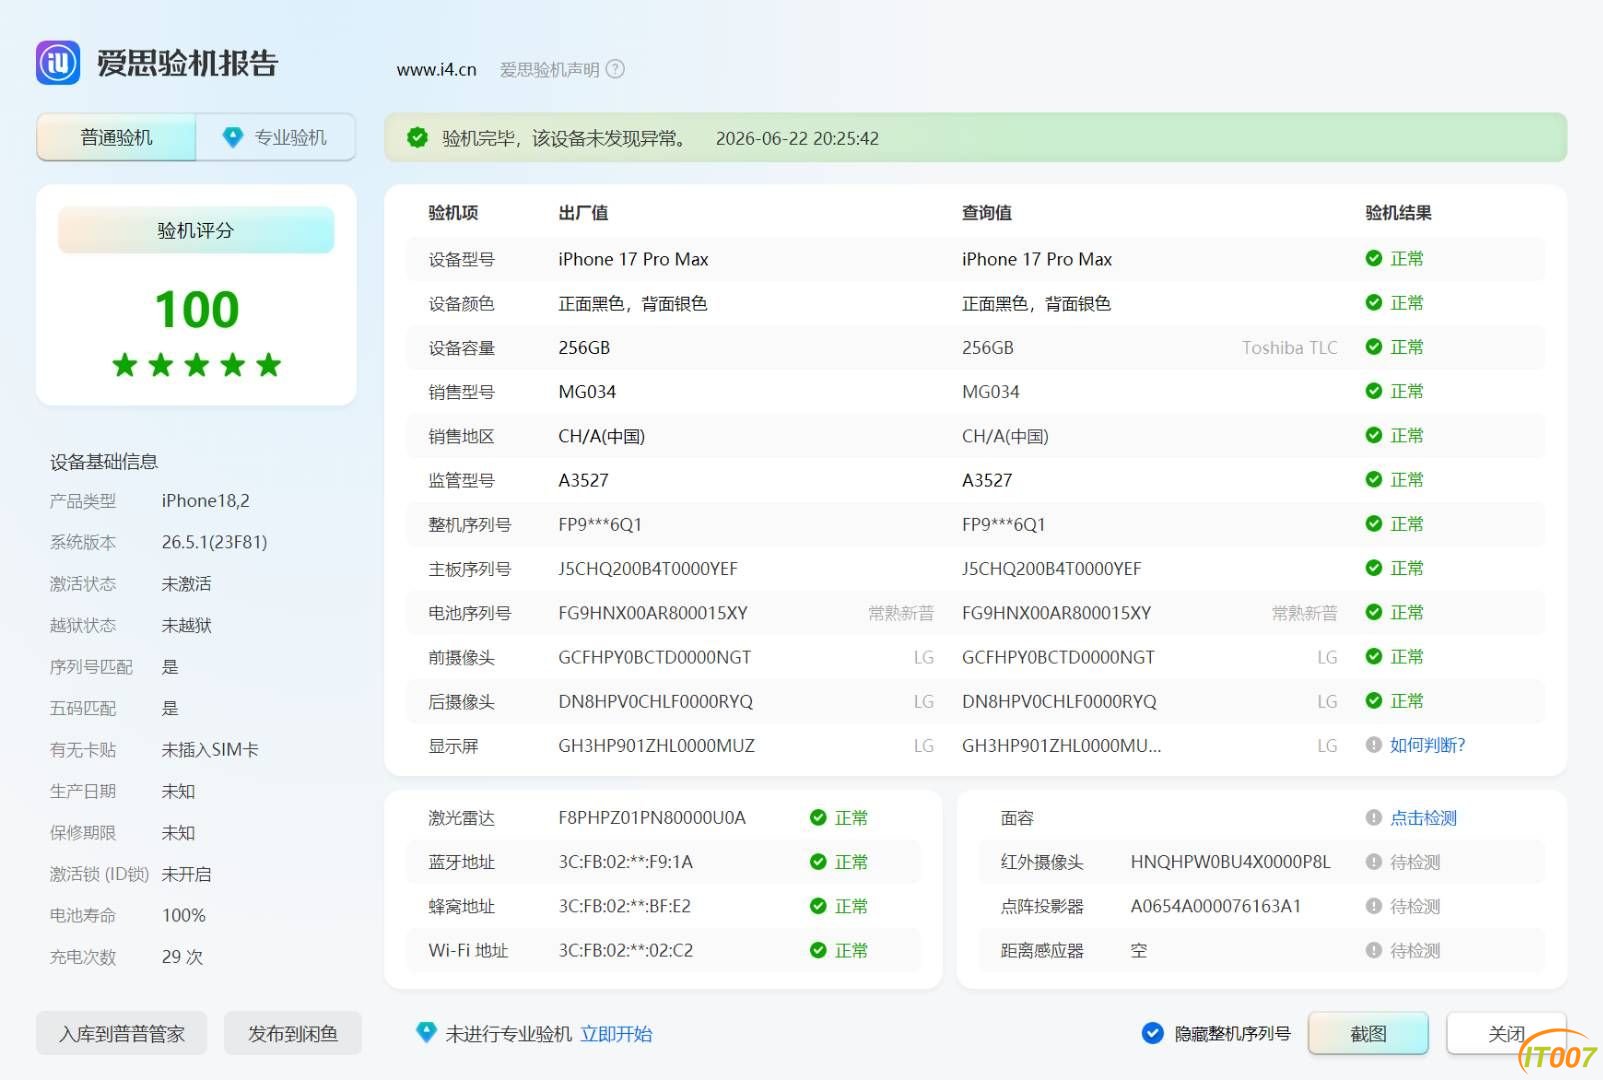The width and height of the screenshot is (1603, 1080).
Task: Toggle the 隐藏整机序列号 checkbox
Action: click(1153, 1033)
